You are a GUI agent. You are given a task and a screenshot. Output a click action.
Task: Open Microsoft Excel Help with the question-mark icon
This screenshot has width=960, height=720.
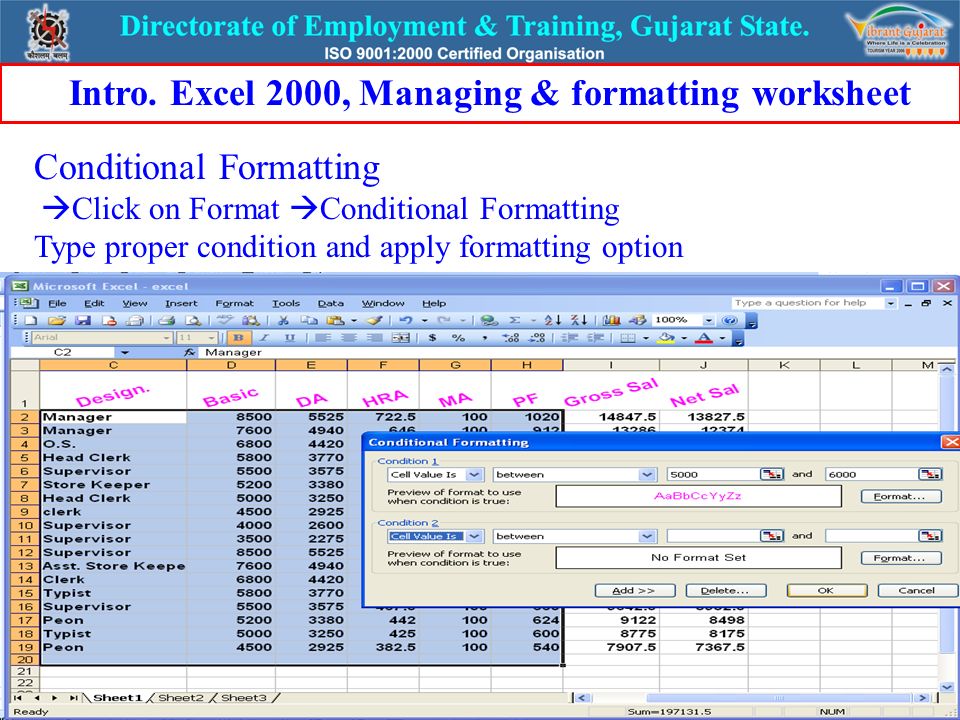click(729, 320)
